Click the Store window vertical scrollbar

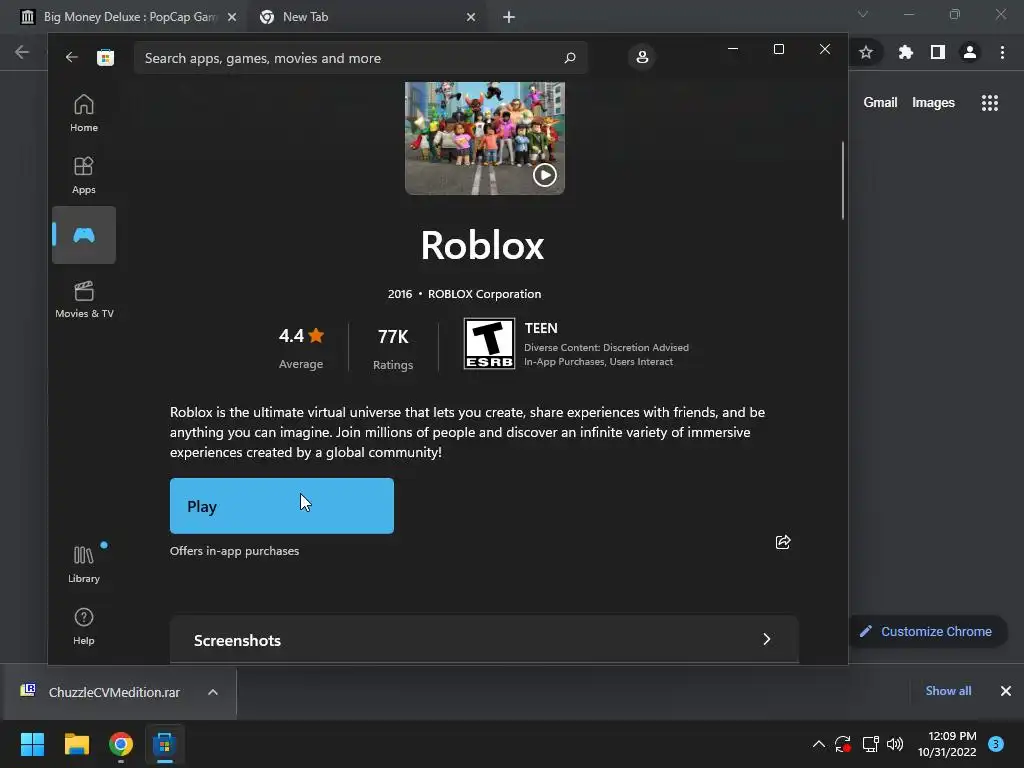tap(842, 181)
